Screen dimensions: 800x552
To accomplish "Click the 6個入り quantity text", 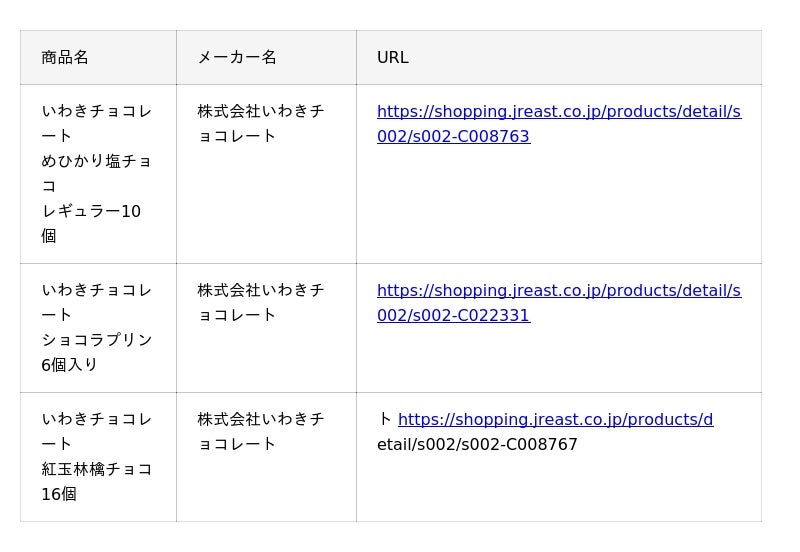I will (70, 365).
